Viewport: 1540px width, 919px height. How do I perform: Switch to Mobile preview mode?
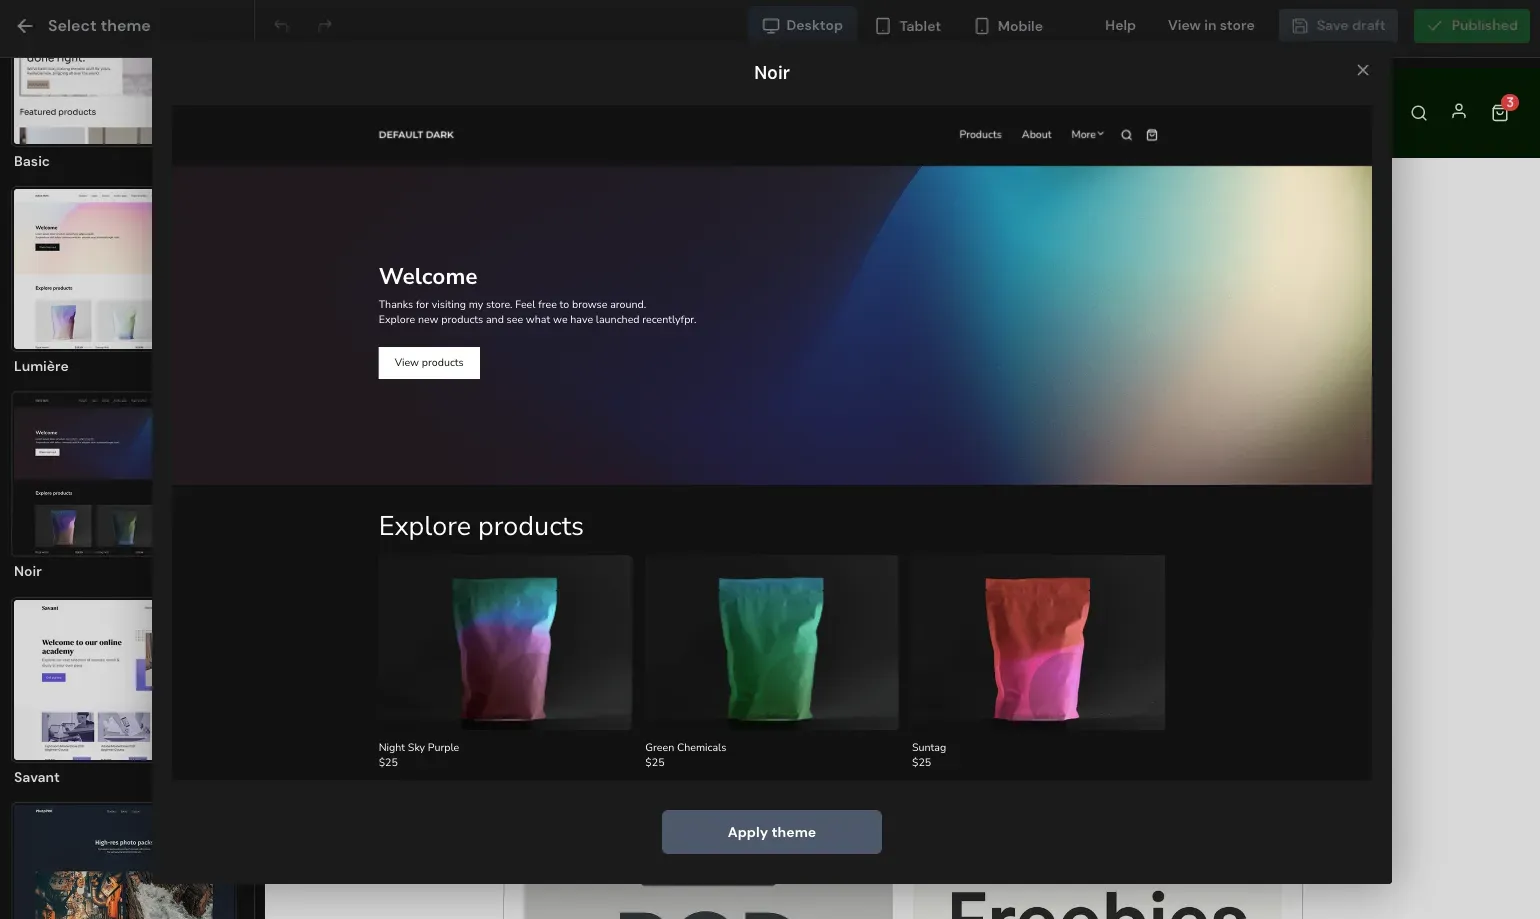click(1008, 26)
